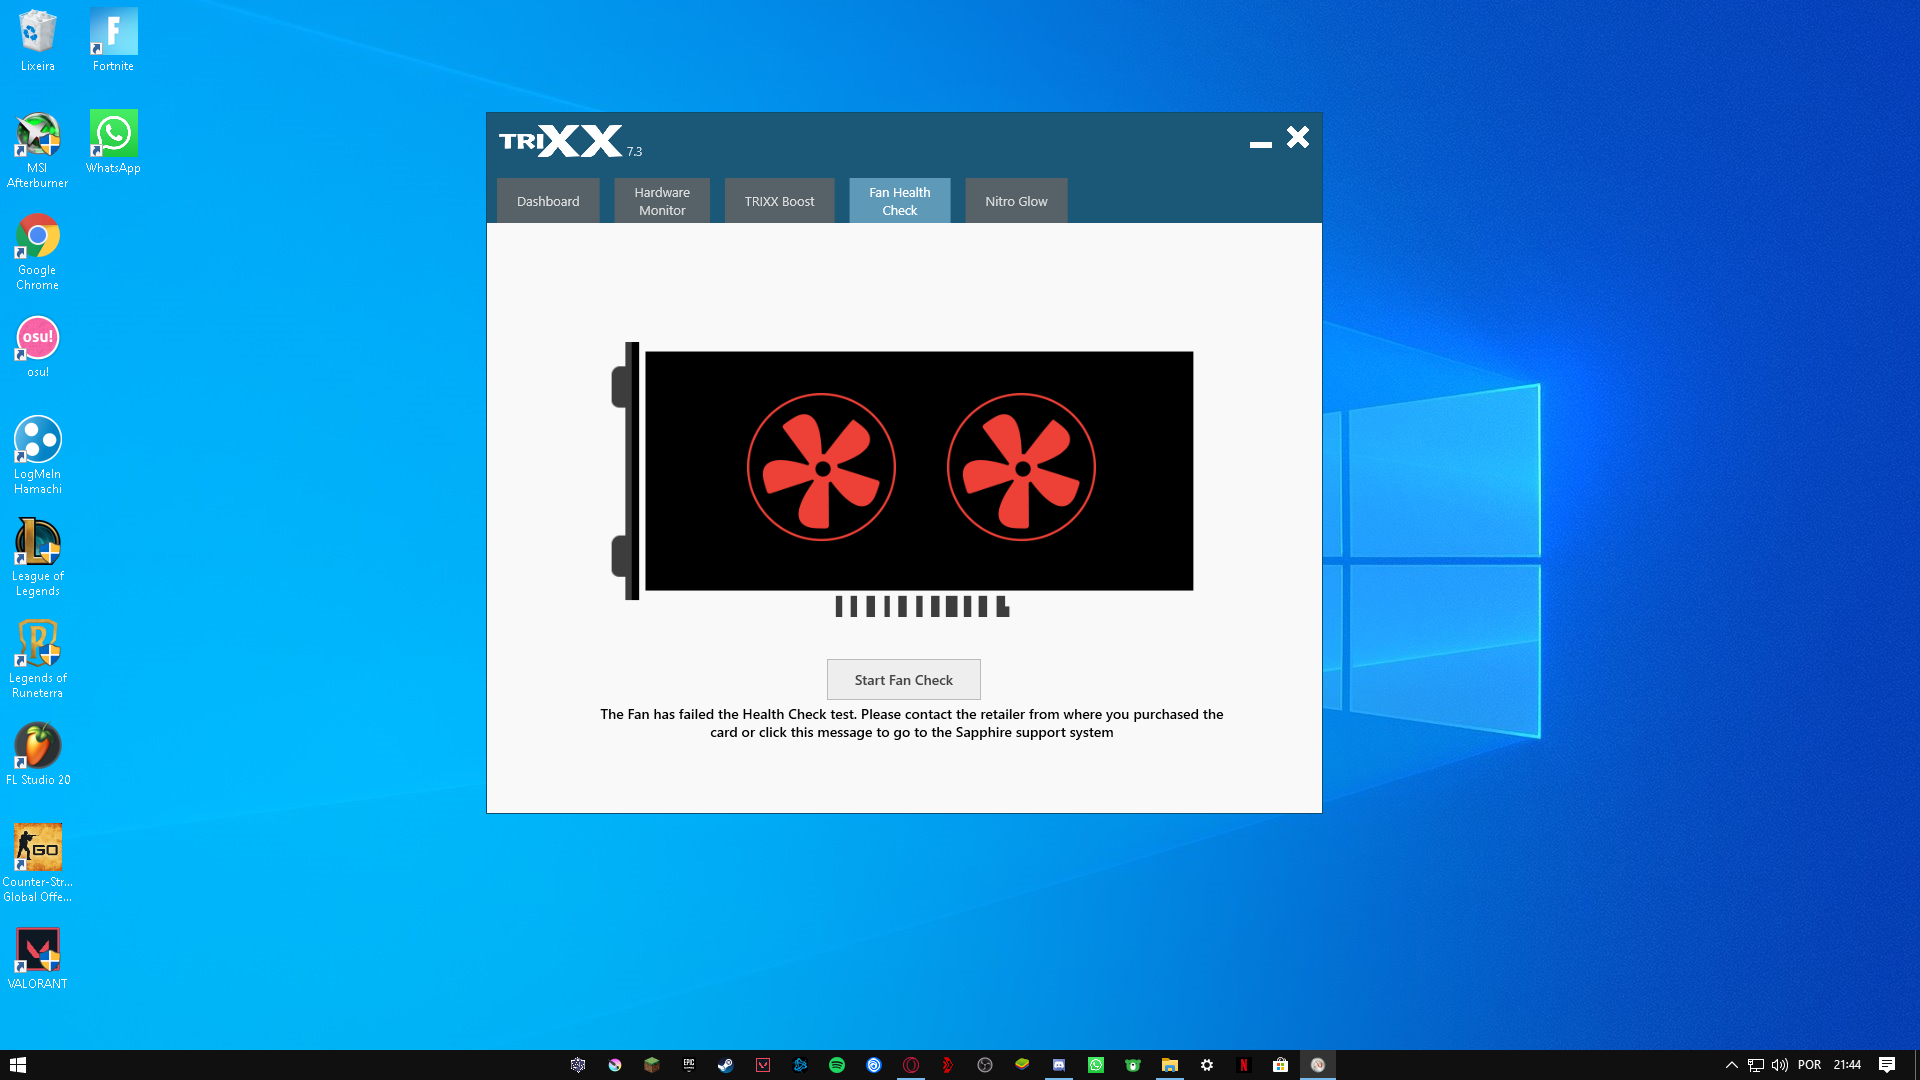Image resolution: width=1920 pixels, height=1080 pixels.
Task: Click the fan failed message support link
Action: coord(911,723)
